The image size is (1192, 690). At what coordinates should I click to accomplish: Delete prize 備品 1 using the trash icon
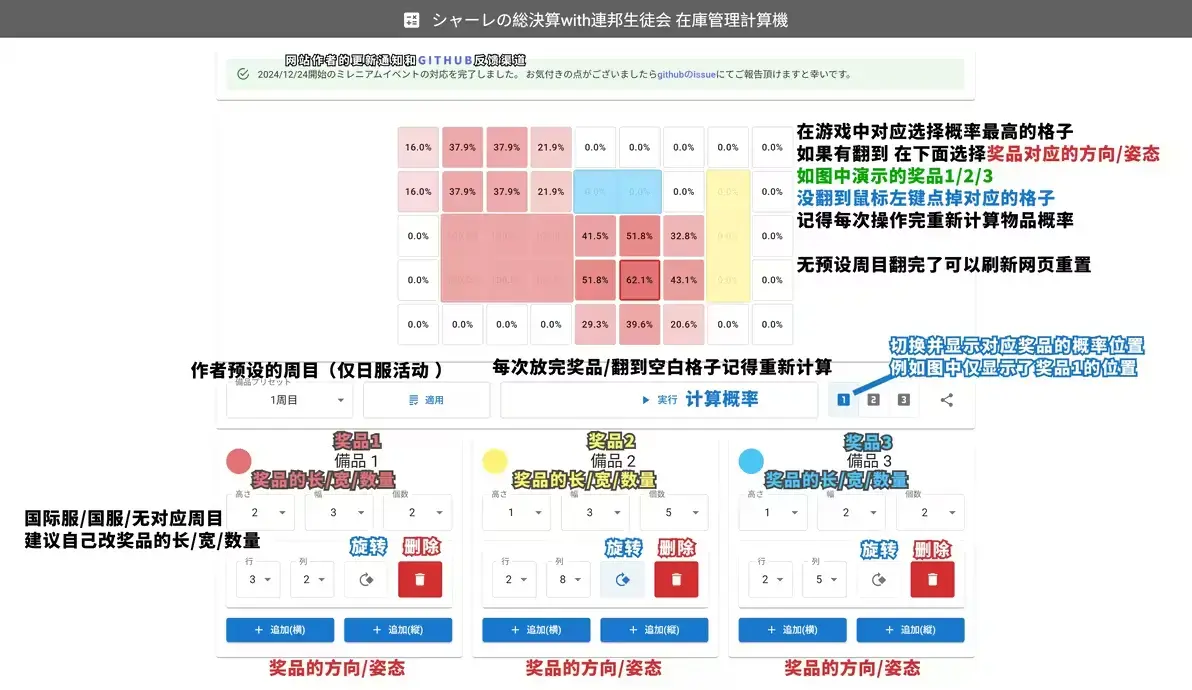point(420,579)
